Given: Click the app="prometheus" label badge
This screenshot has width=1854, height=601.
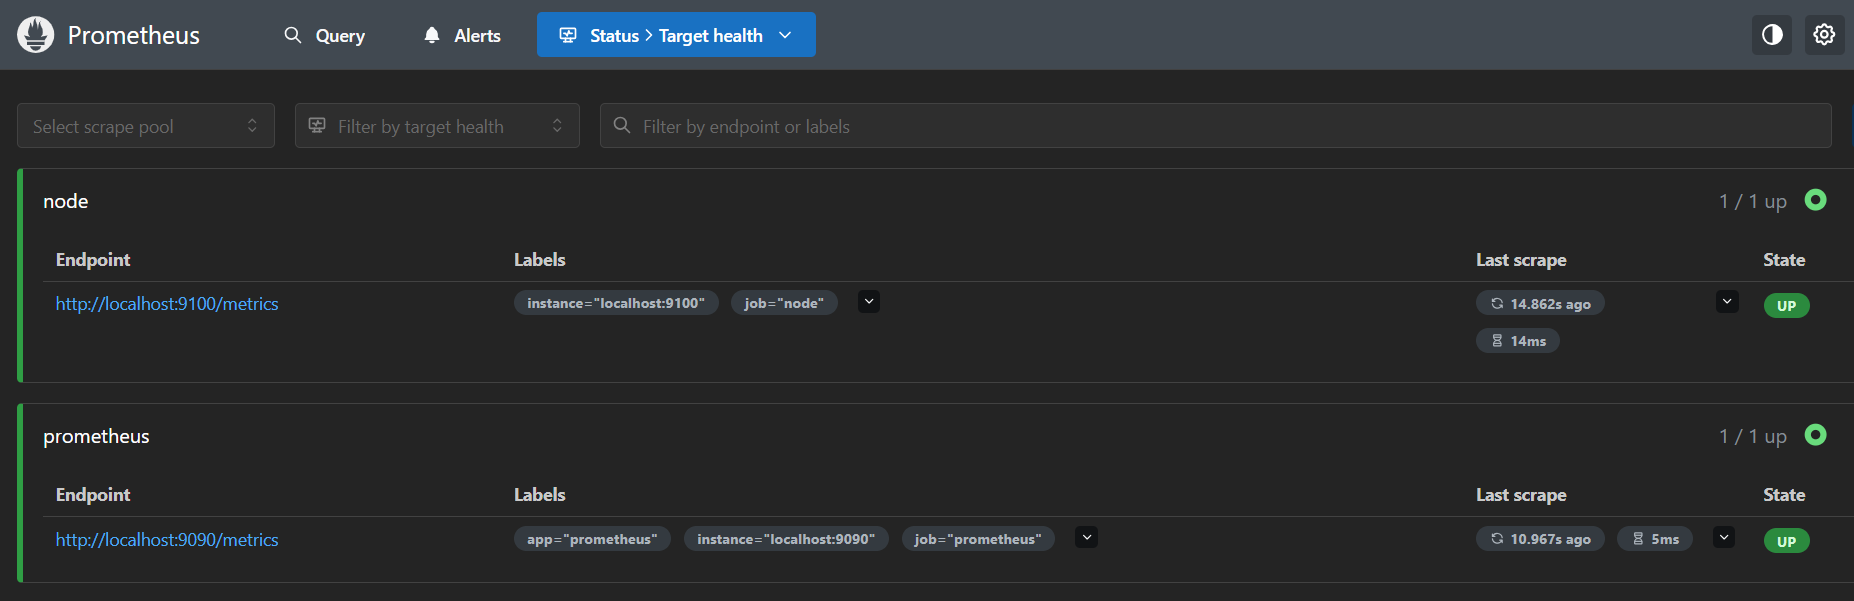Looking at the screenshot, I should click(x=592, y=539).
